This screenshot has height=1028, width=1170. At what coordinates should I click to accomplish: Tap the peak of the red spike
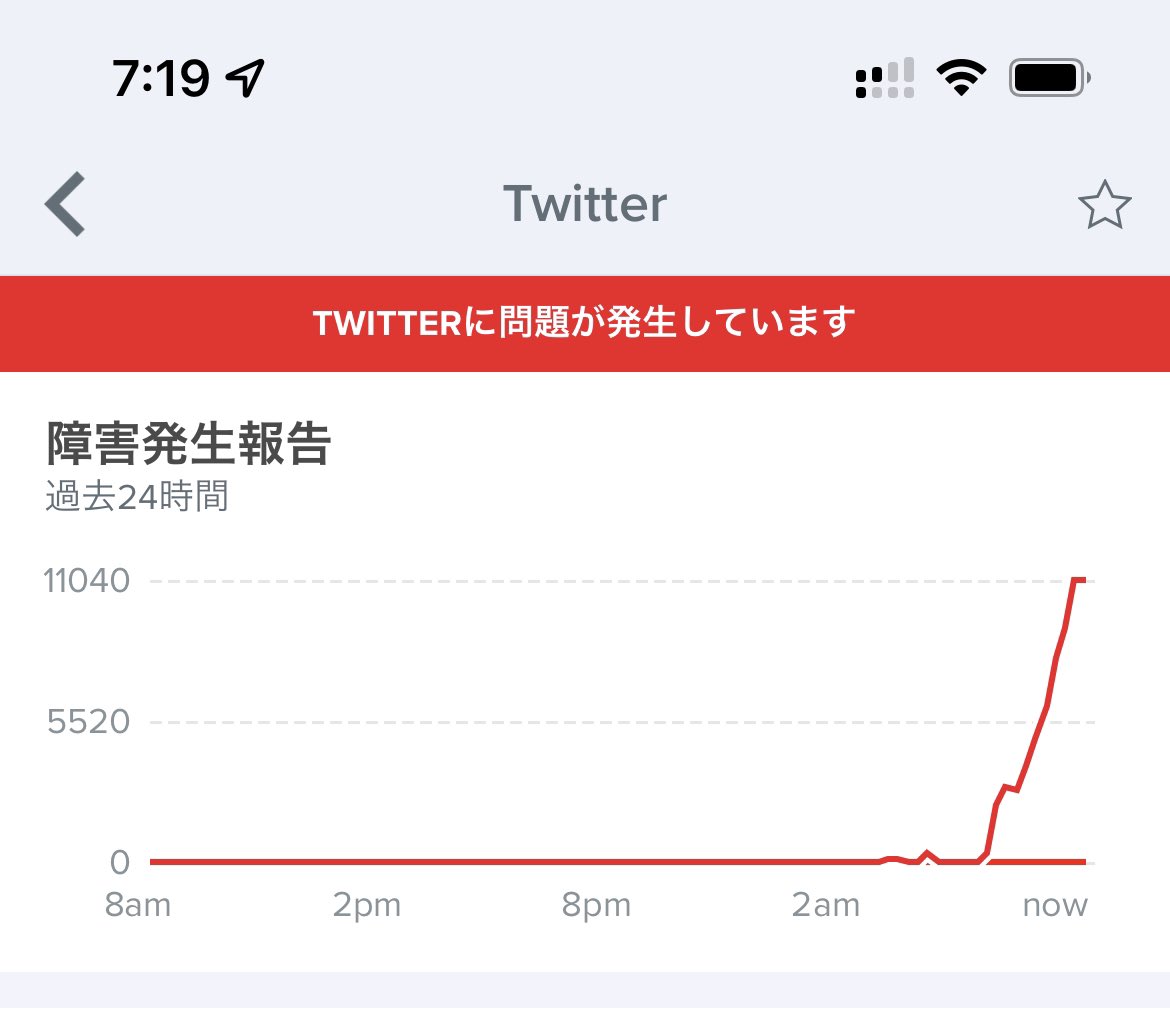1079,580
